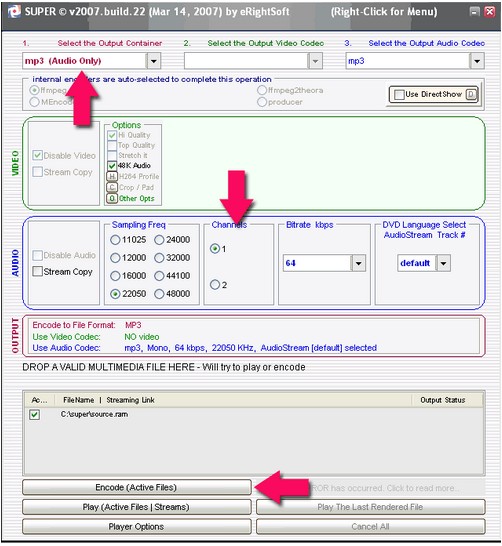Screen dimensions: 502x546
Task: Open the Other Opts 'O' button
Action: point(112,198)
